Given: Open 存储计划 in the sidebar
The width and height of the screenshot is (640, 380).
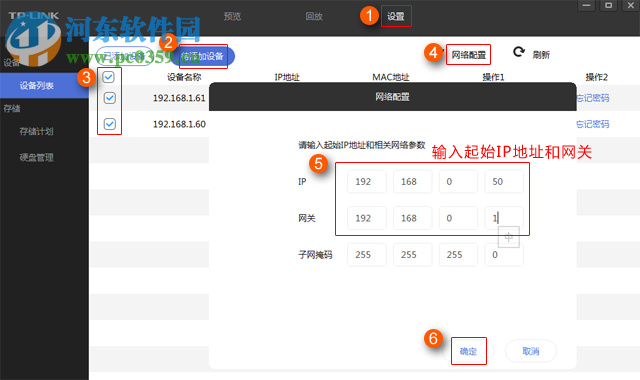Looking at the screenshot, I should tap(36, 131).
